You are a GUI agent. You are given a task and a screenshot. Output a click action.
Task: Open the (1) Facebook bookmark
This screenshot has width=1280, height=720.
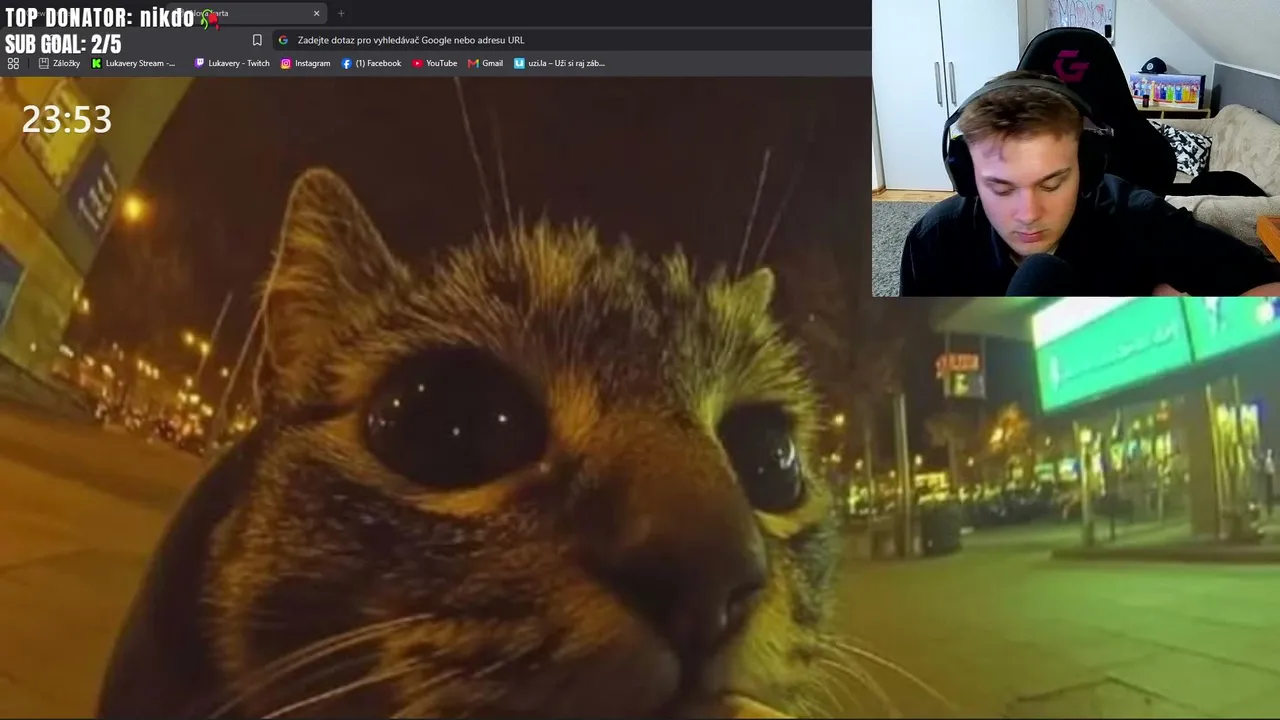tap(371, 63)
